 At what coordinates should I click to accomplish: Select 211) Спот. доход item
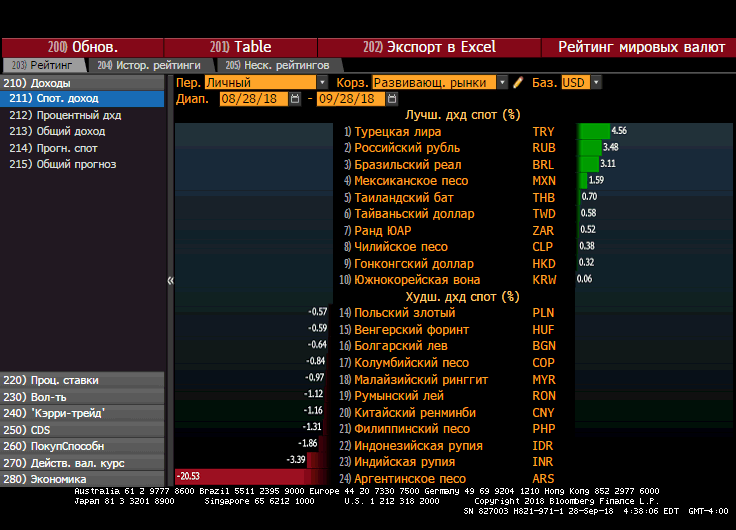click(x=83, y=99)
